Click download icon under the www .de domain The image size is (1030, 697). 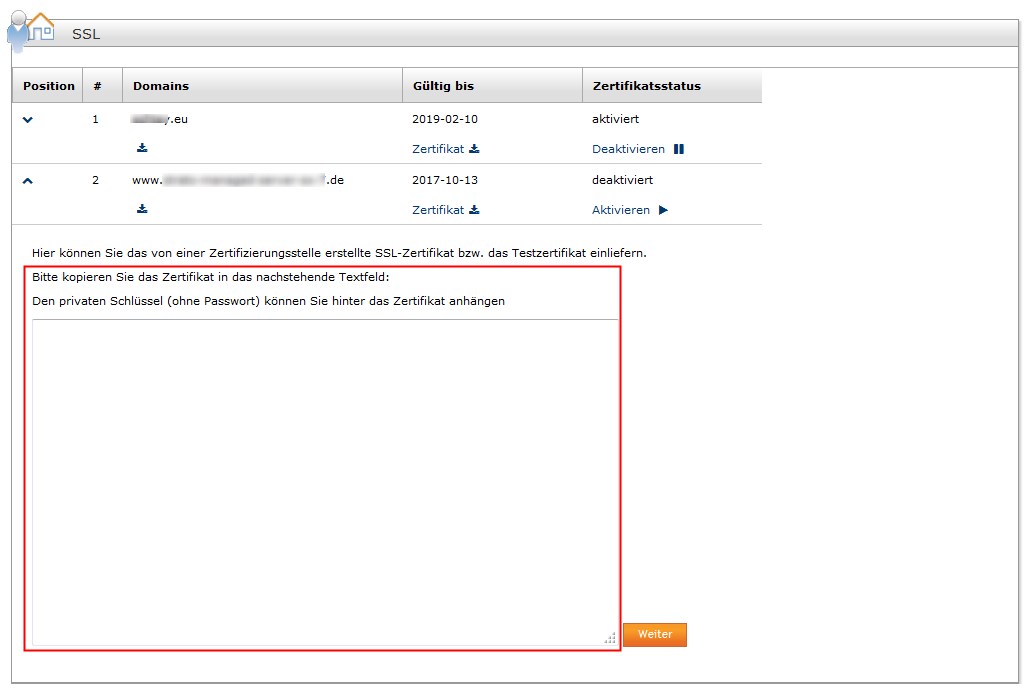point(142,209)
